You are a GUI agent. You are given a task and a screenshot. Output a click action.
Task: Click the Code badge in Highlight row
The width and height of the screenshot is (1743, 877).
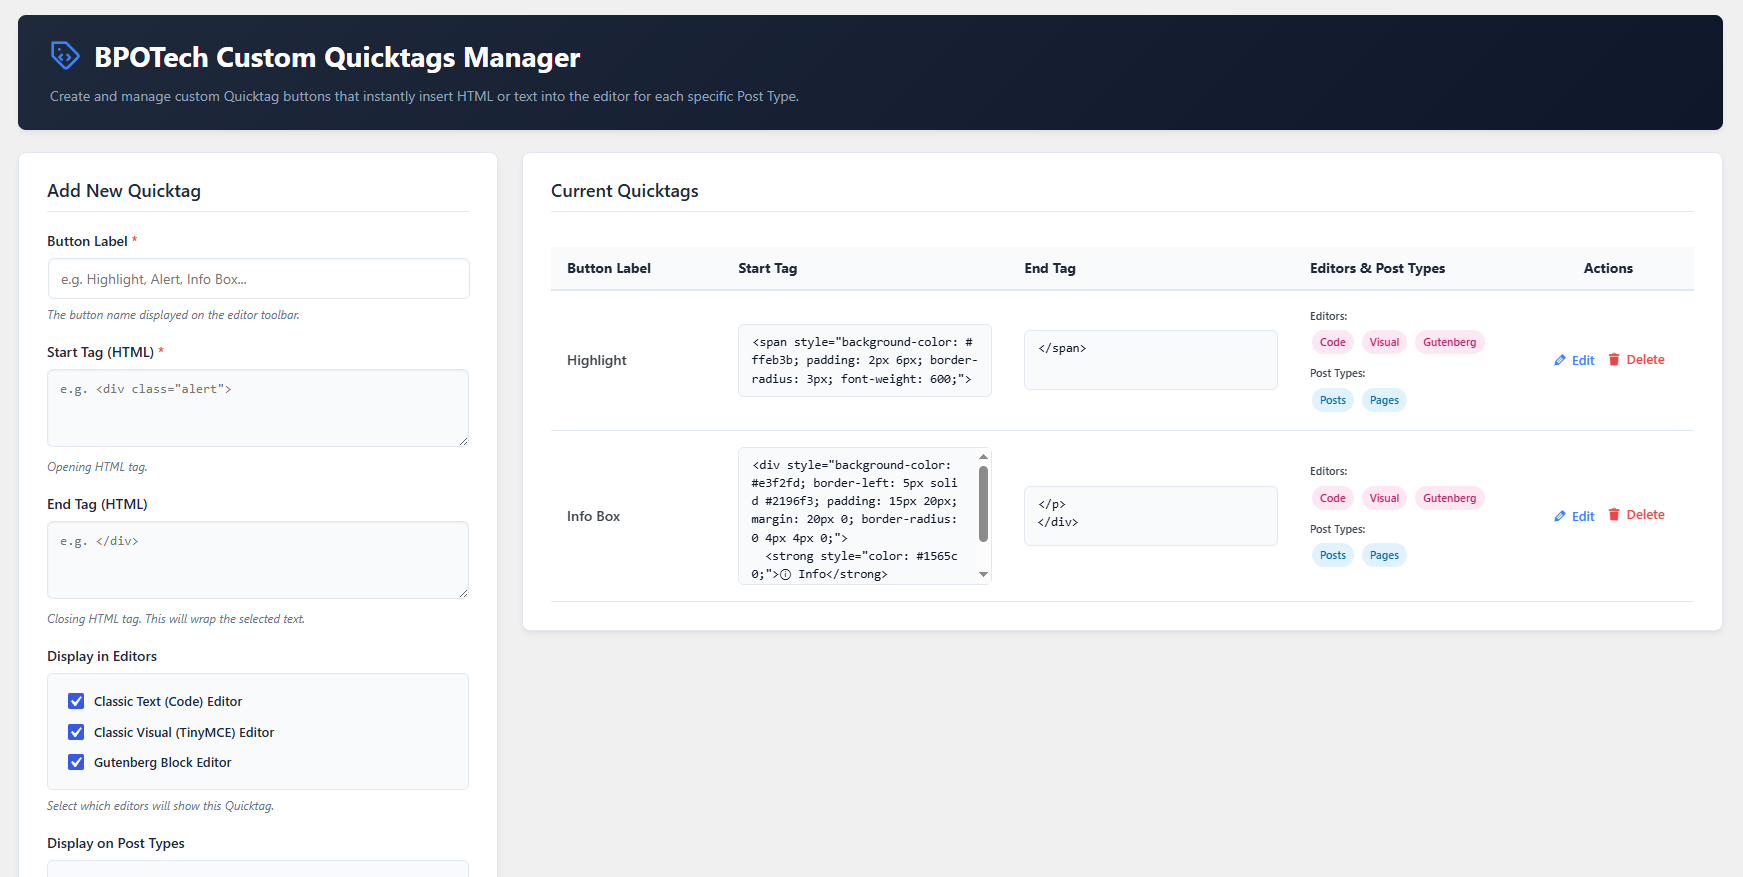click(1332, 342)
